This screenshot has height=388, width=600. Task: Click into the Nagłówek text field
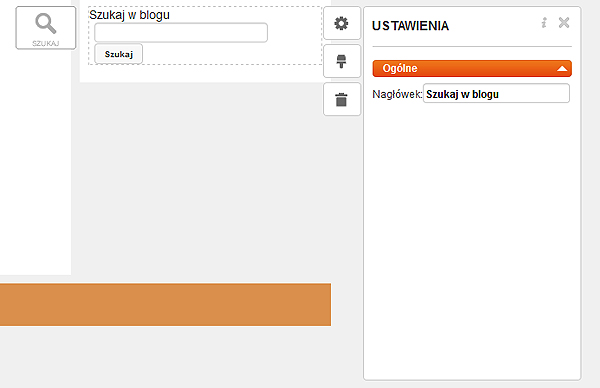[x=496, y=94]
